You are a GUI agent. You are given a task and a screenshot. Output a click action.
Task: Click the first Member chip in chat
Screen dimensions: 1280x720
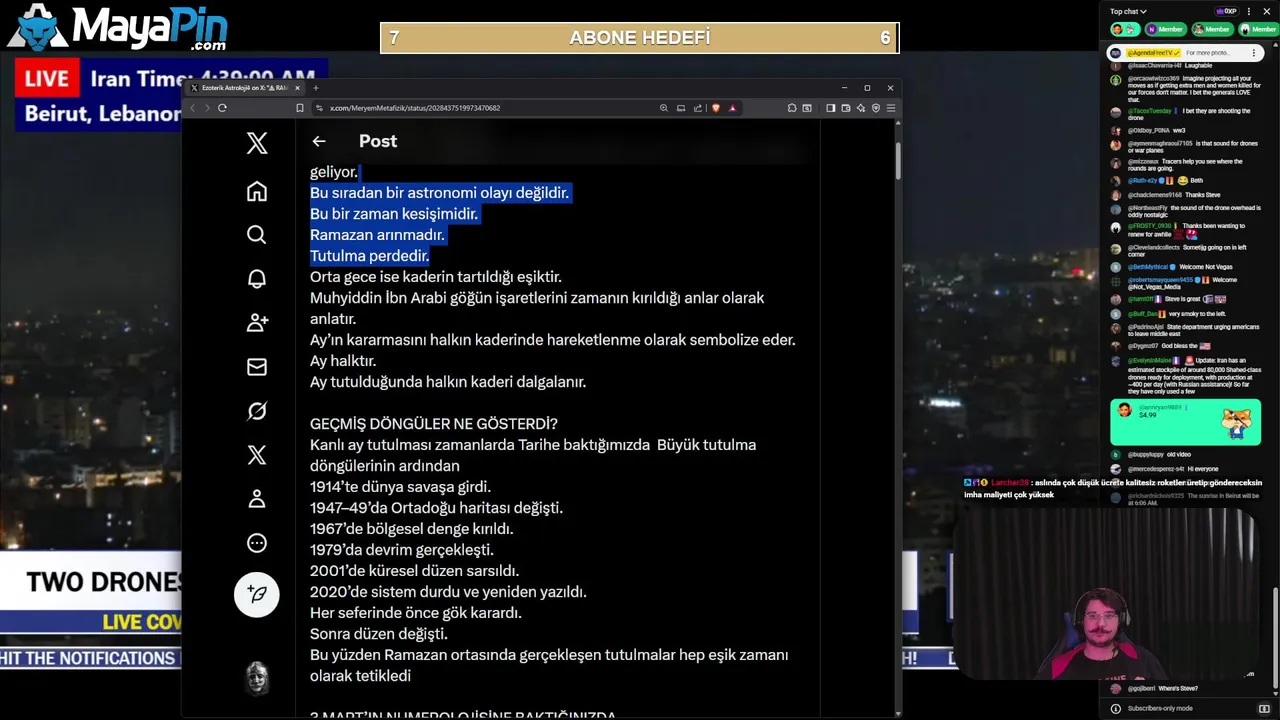click(x=1164, y=29)
